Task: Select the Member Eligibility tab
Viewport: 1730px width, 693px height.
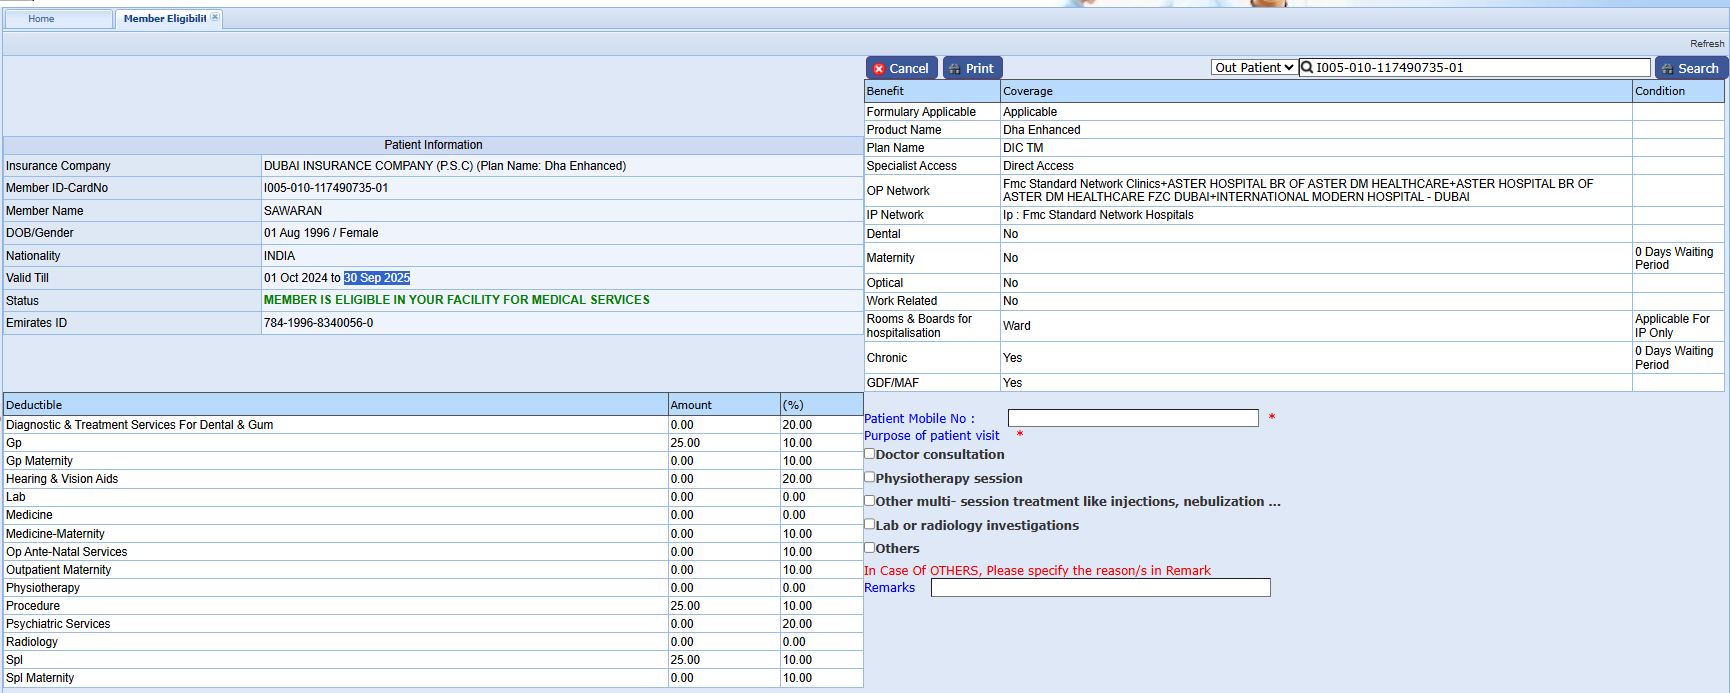Action: 164,19
